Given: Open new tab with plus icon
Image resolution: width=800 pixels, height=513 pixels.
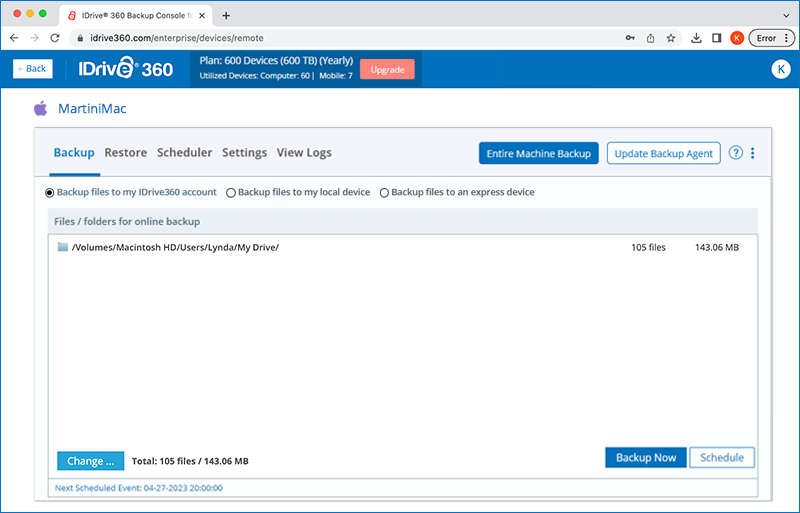Looking at the screenshot, I should (226, 16).
